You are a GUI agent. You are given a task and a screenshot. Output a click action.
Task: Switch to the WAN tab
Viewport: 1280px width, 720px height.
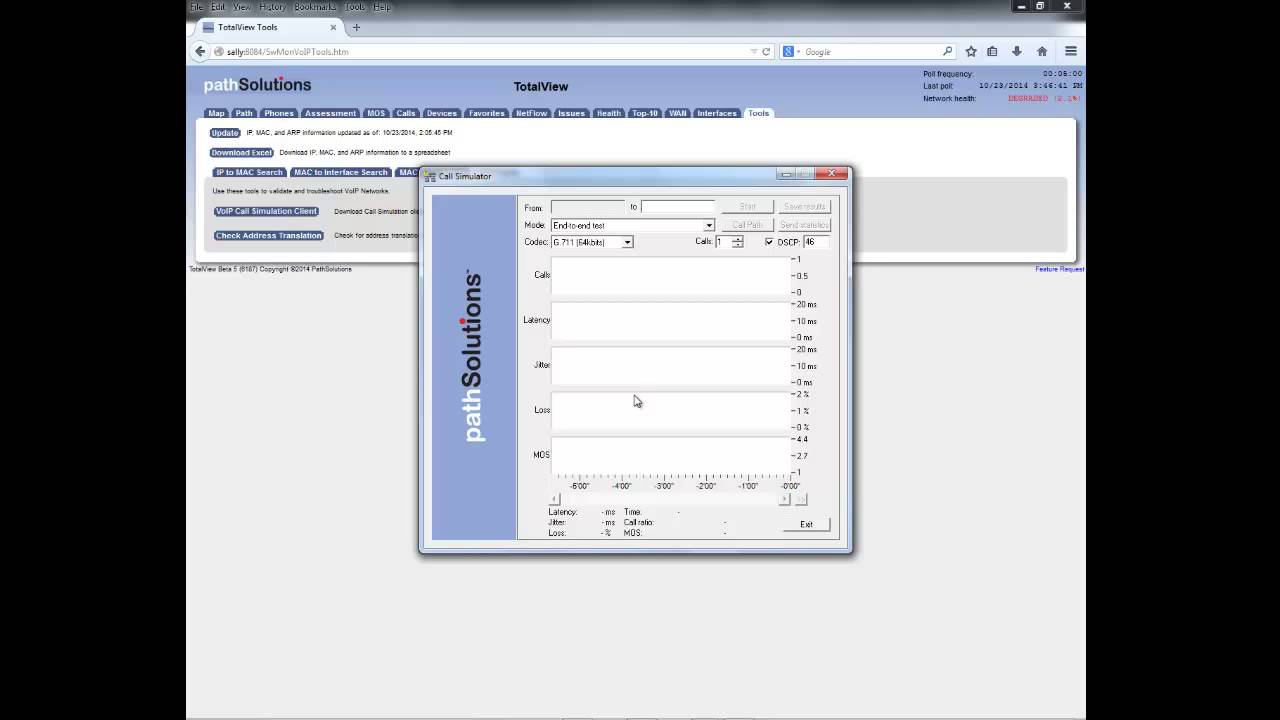[x=678, y=113]
